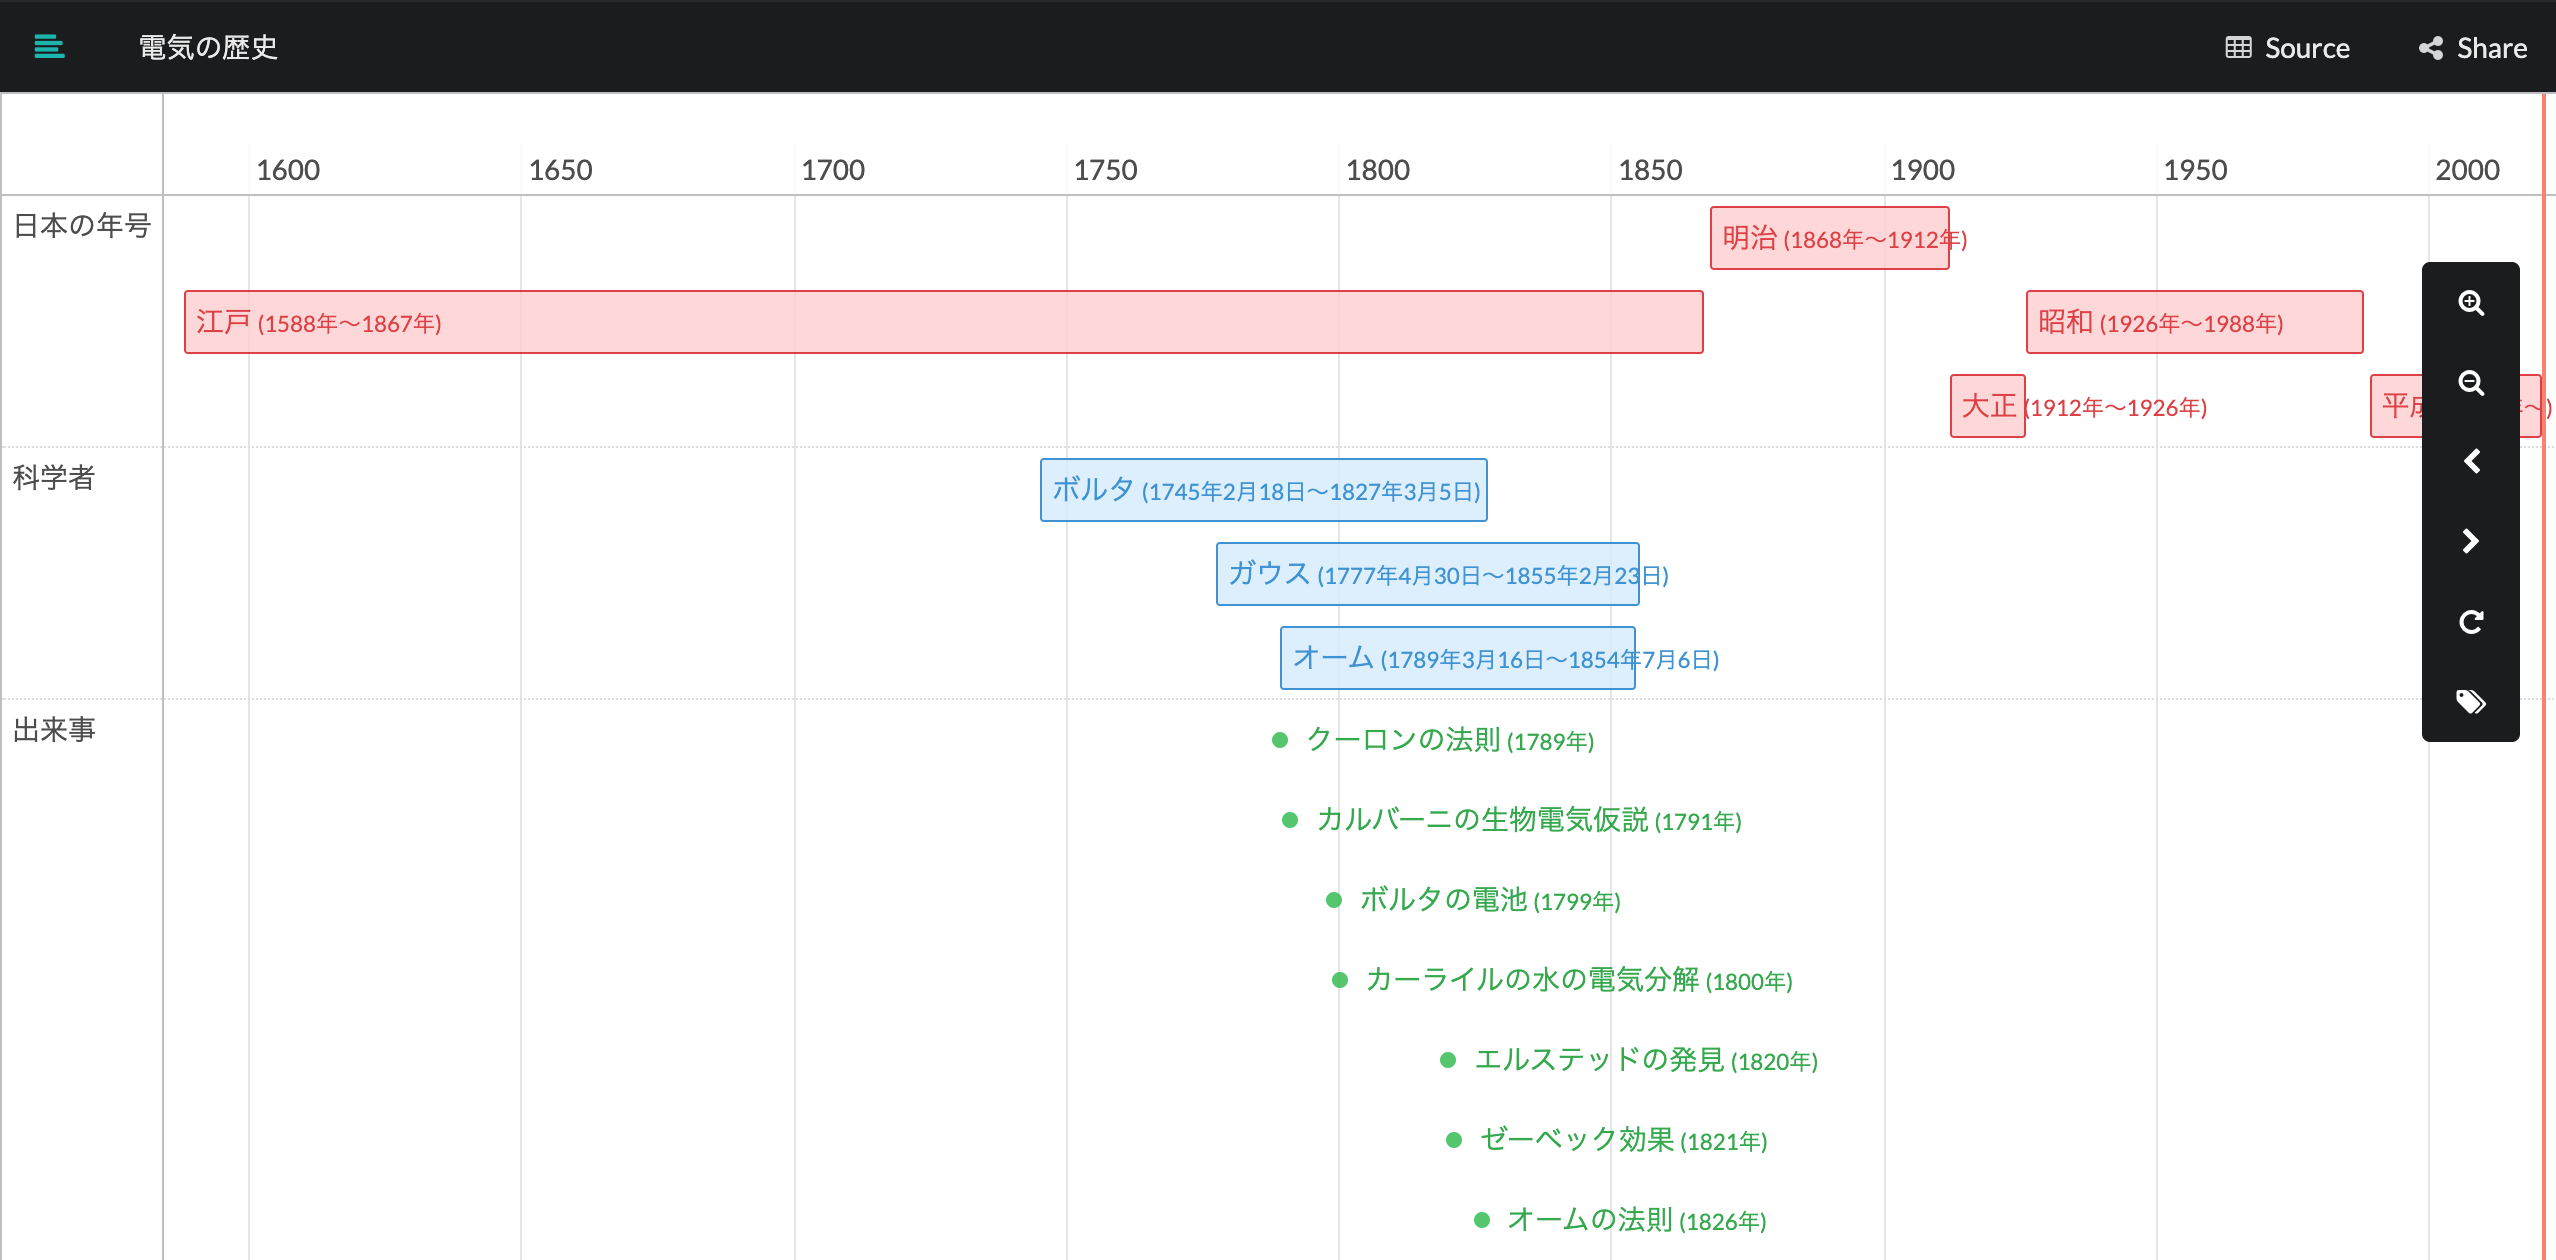Click the 1750 axis label
The width and height of the screenshot is (2556, 1260).
(x=1105, y=169)
